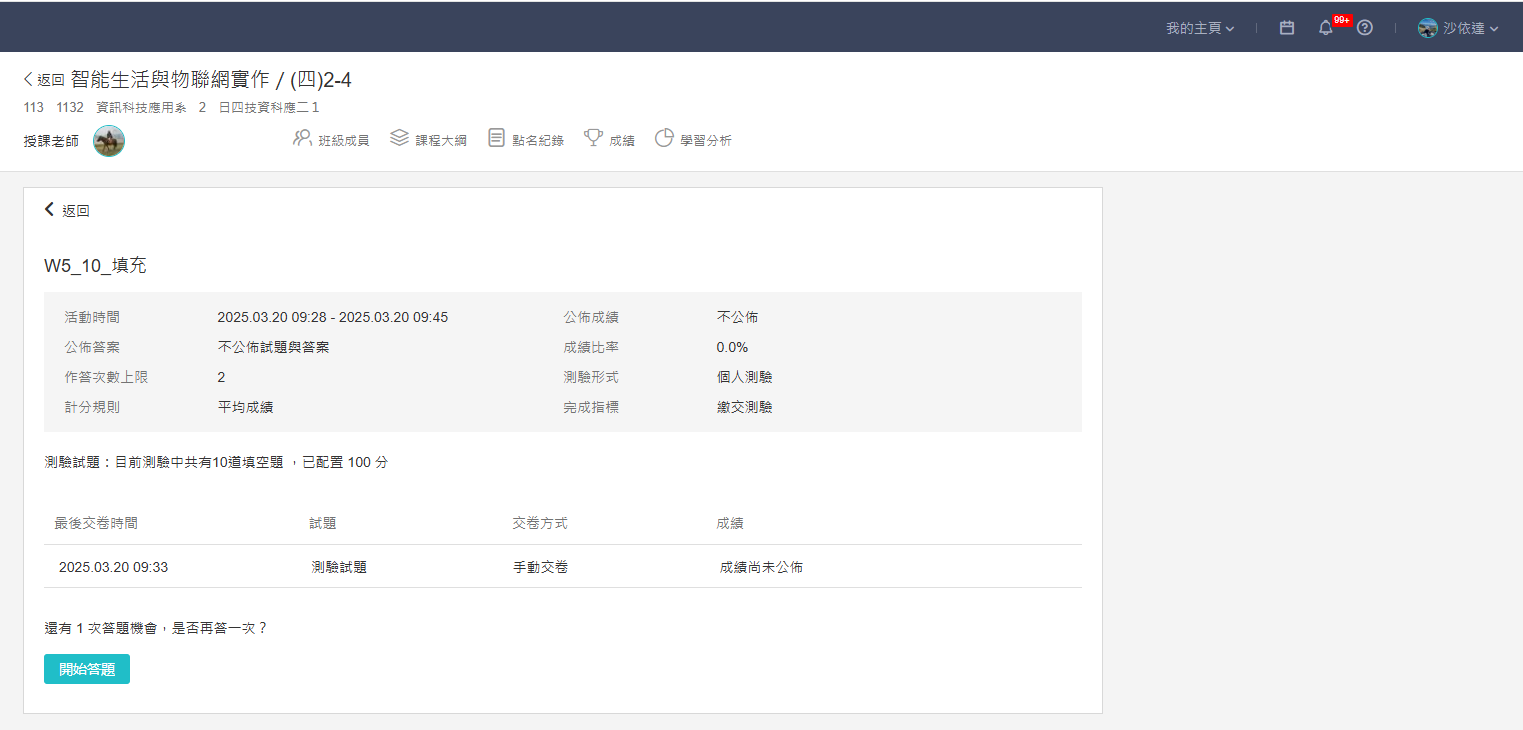The image size is (1523, 730).
Task: Click the 課程大綱 layers icon
Action: coord(399,138)
